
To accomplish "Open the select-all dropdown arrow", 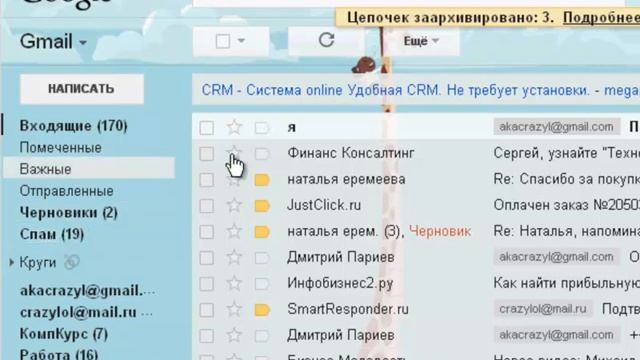I will [x=241, y=40].
